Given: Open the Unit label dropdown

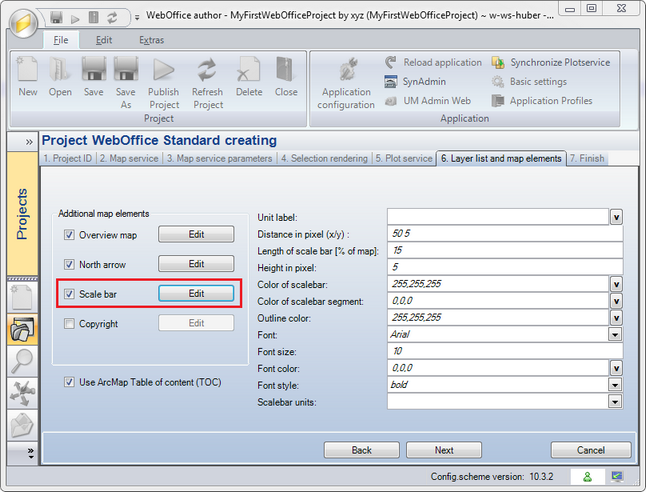Looking at the screenshot, I should tap(616, 217).
